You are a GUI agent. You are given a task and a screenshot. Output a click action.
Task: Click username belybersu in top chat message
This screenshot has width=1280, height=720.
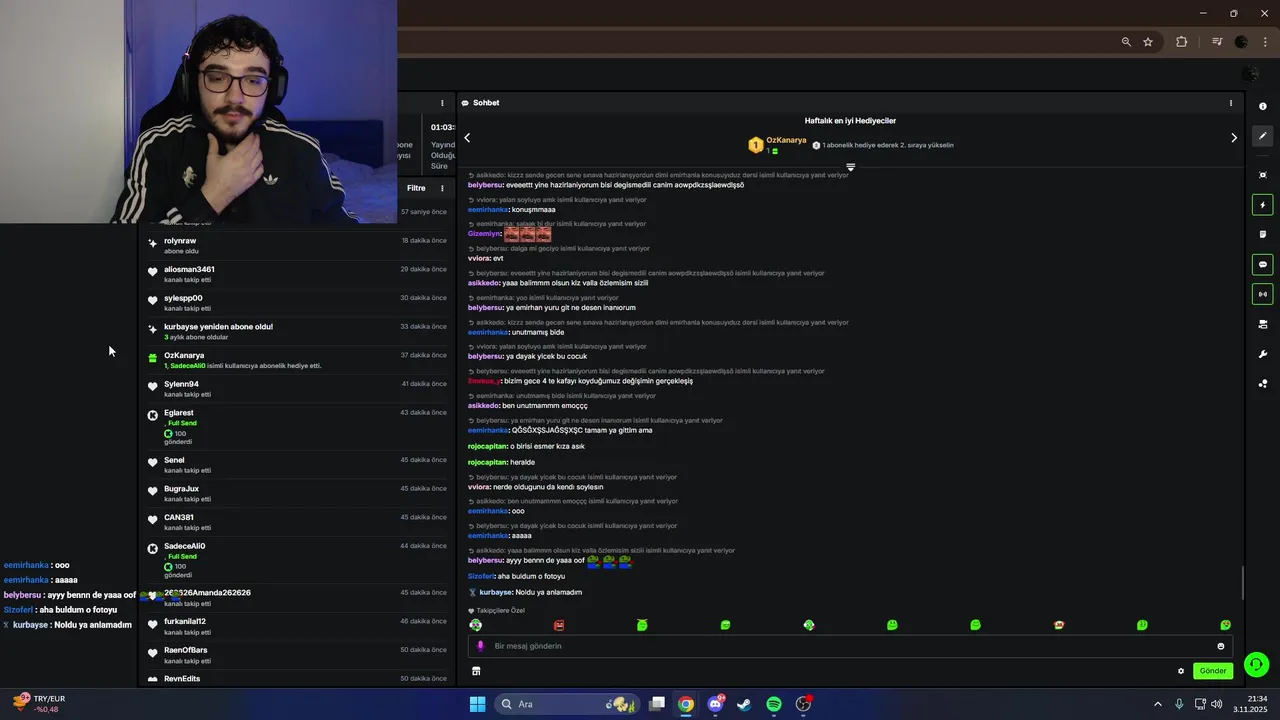coord(485,185)
